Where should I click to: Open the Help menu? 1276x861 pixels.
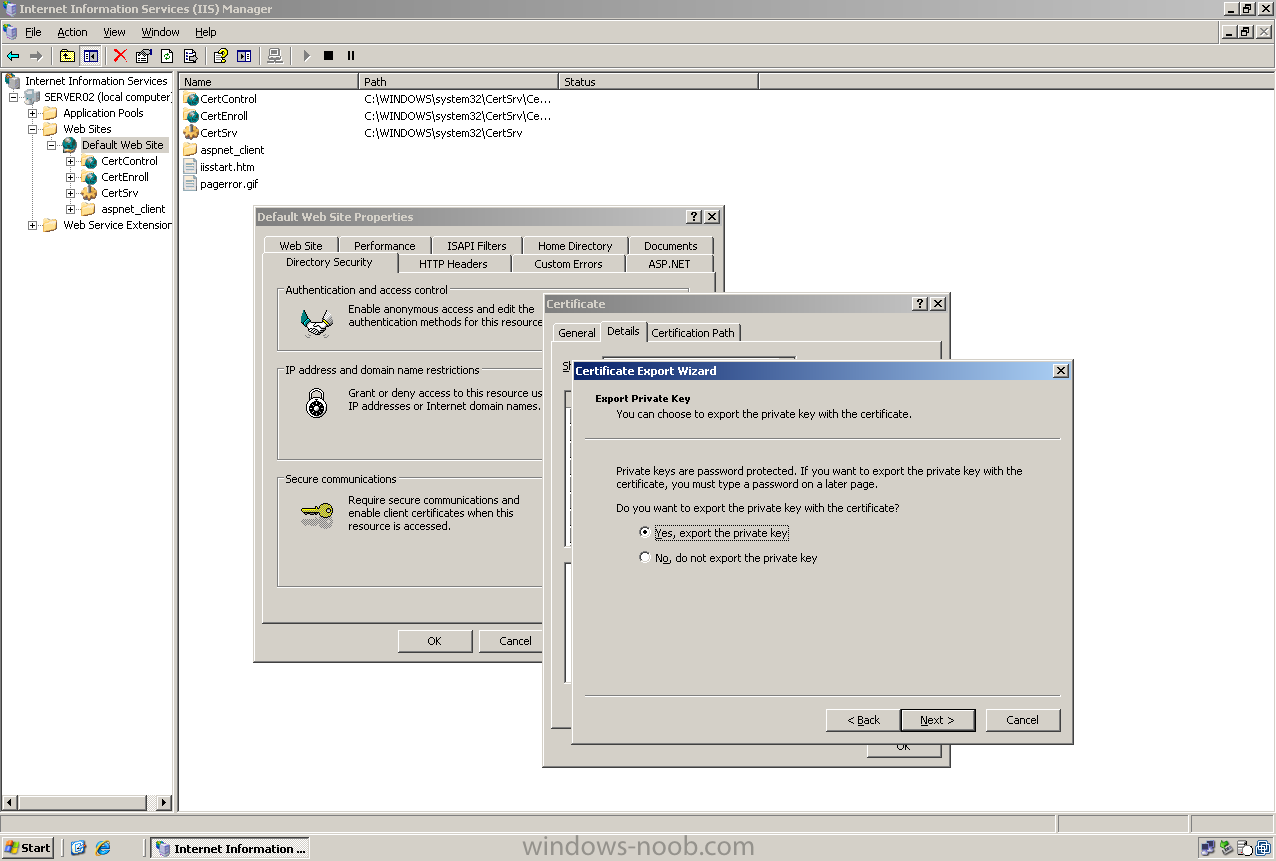205,32
